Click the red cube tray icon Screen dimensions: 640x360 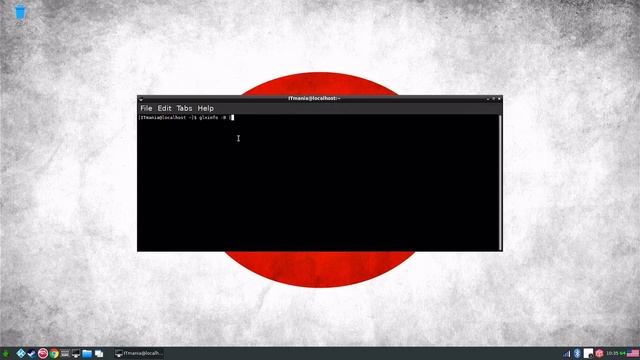[x=599, y=353]
